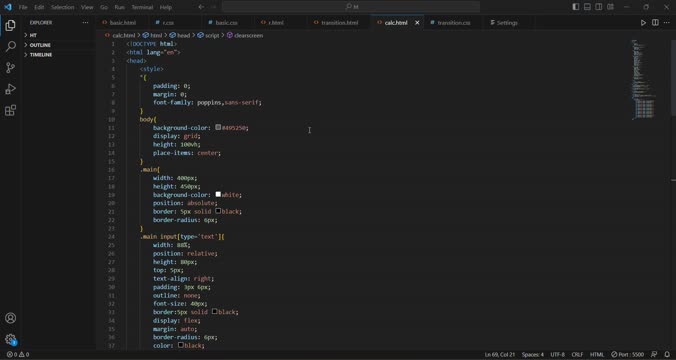This screenshot has width=676, height=360.
Task: Open the Run menu
Action: click(120, 7)
